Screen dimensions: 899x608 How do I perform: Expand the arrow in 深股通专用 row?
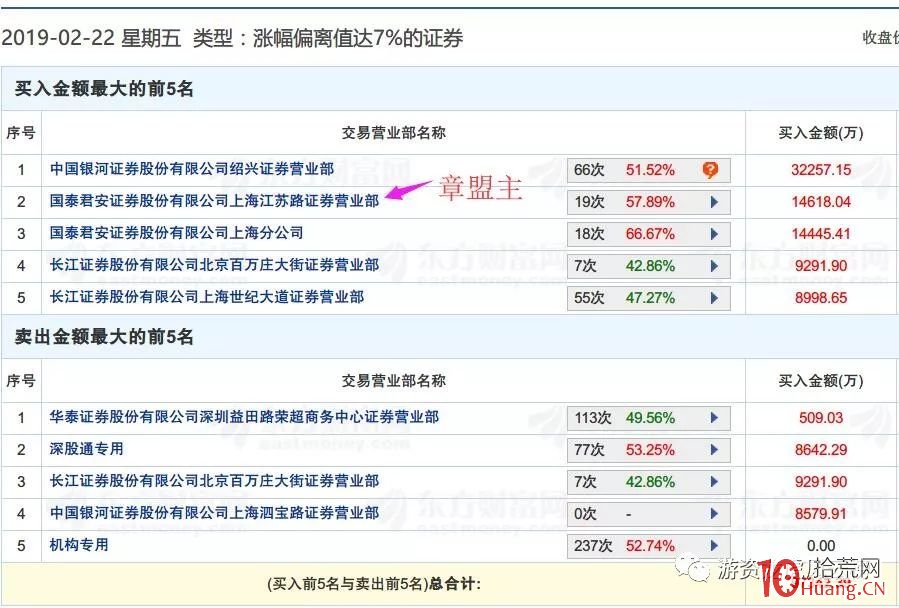[x=714, y=450]
